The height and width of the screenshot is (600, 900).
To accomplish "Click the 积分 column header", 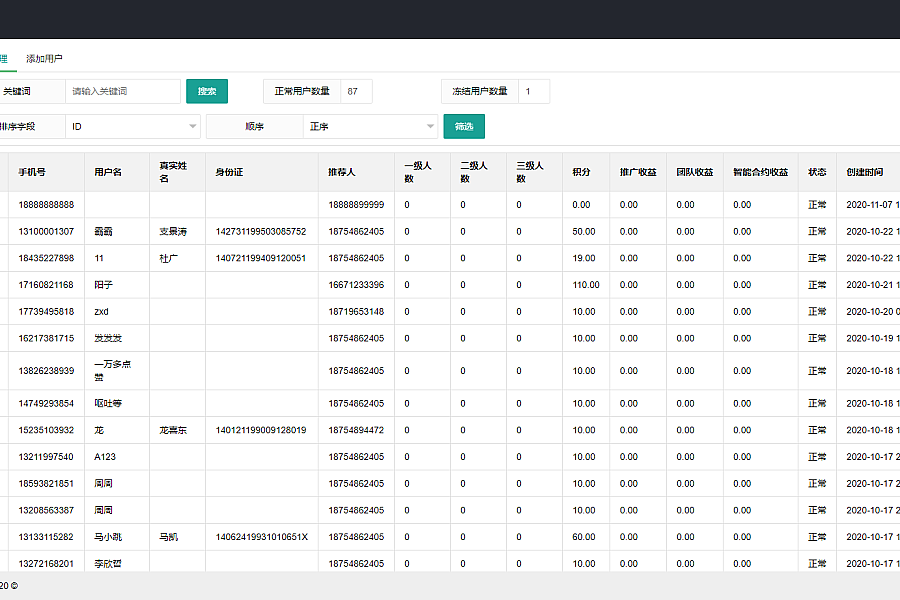I will 581,172.
